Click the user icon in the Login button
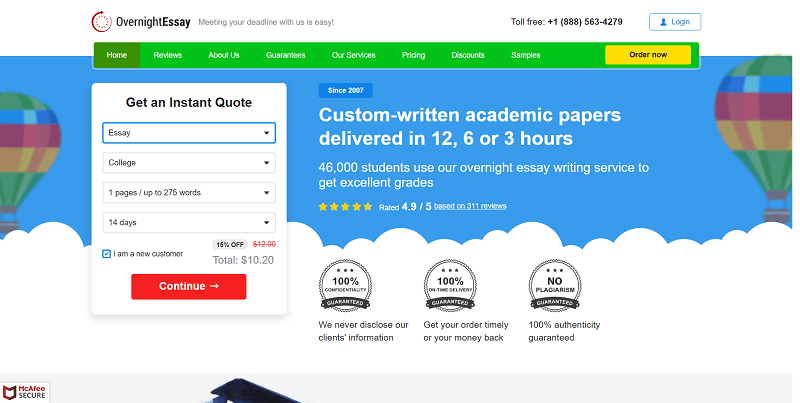This screenshot has height=403, width=800. click(663, 22)
